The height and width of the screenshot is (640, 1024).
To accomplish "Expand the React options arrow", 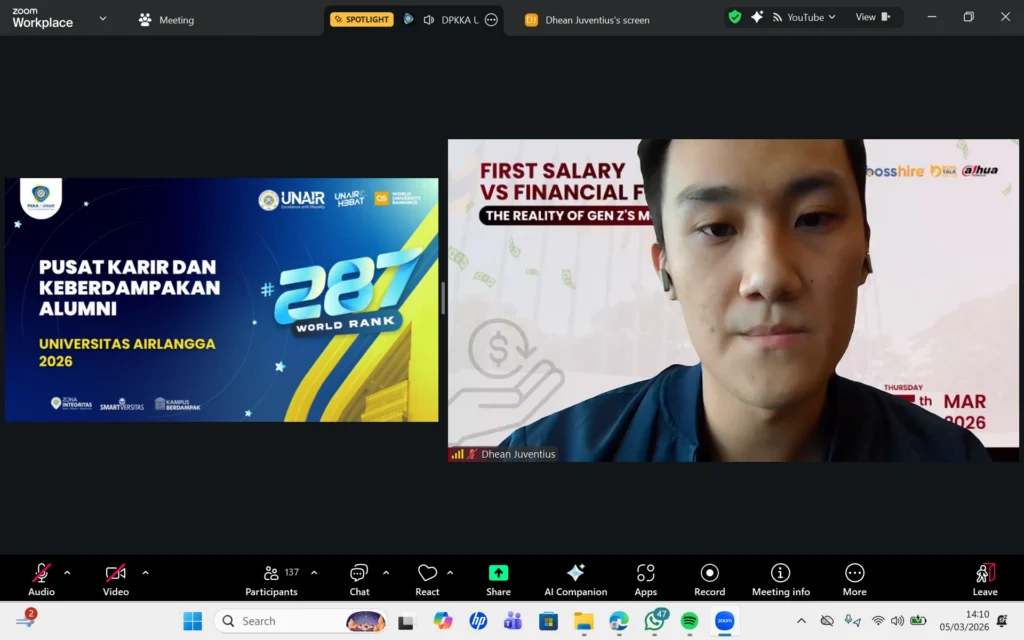I will [x=450, y=573].
